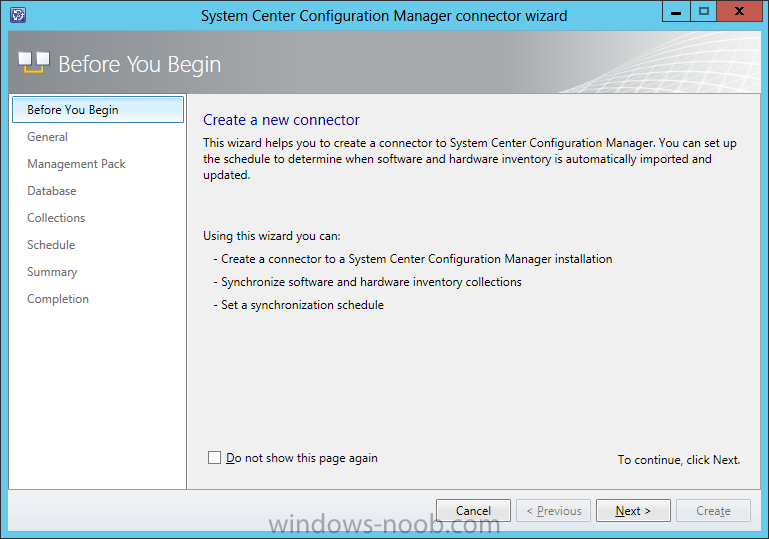Click the Previous button
Viewport: 769px width, 539px height.
point(553,511)
